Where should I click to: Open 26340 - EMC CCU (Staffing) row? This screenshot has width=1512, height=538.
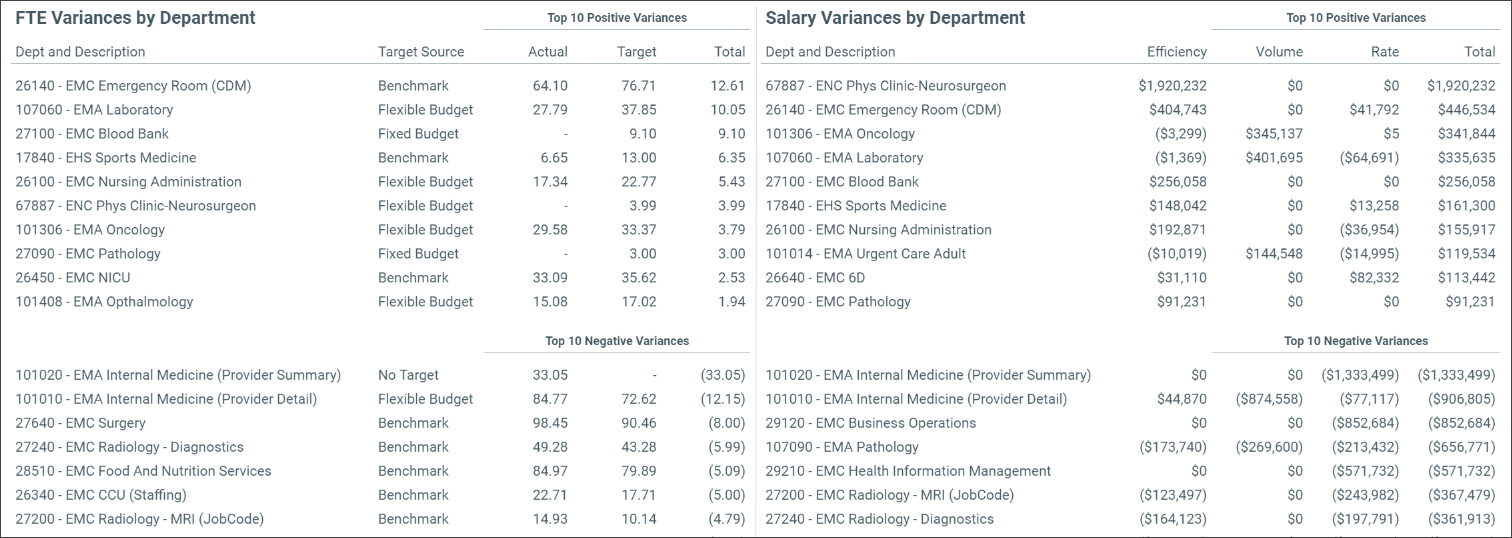pos(100,495)
